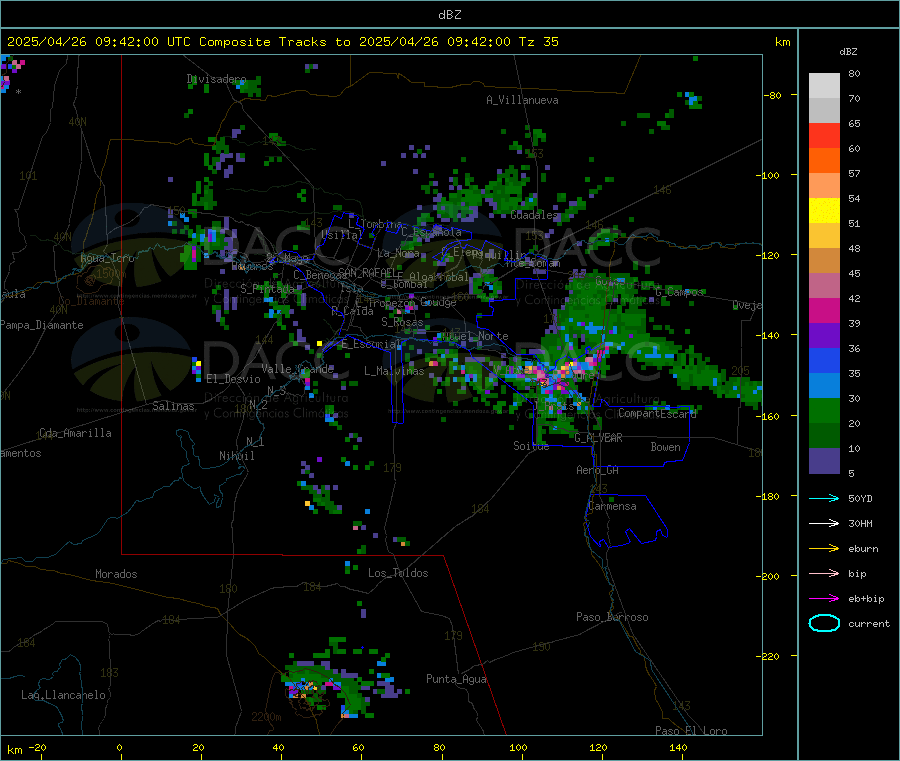This screenshot has height=761, width=900.
Task: Pick the red 60-65 dBZ color swatch
Action: pos(824,135)
